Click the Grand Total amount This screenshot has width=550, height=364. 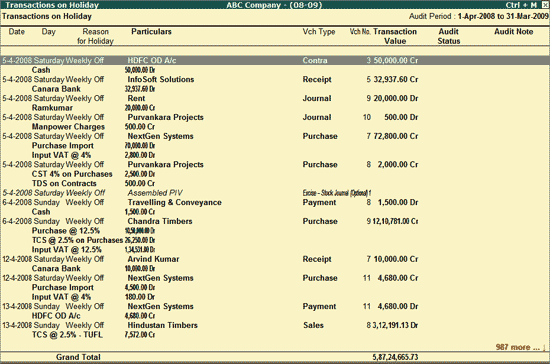coord(395,357)
